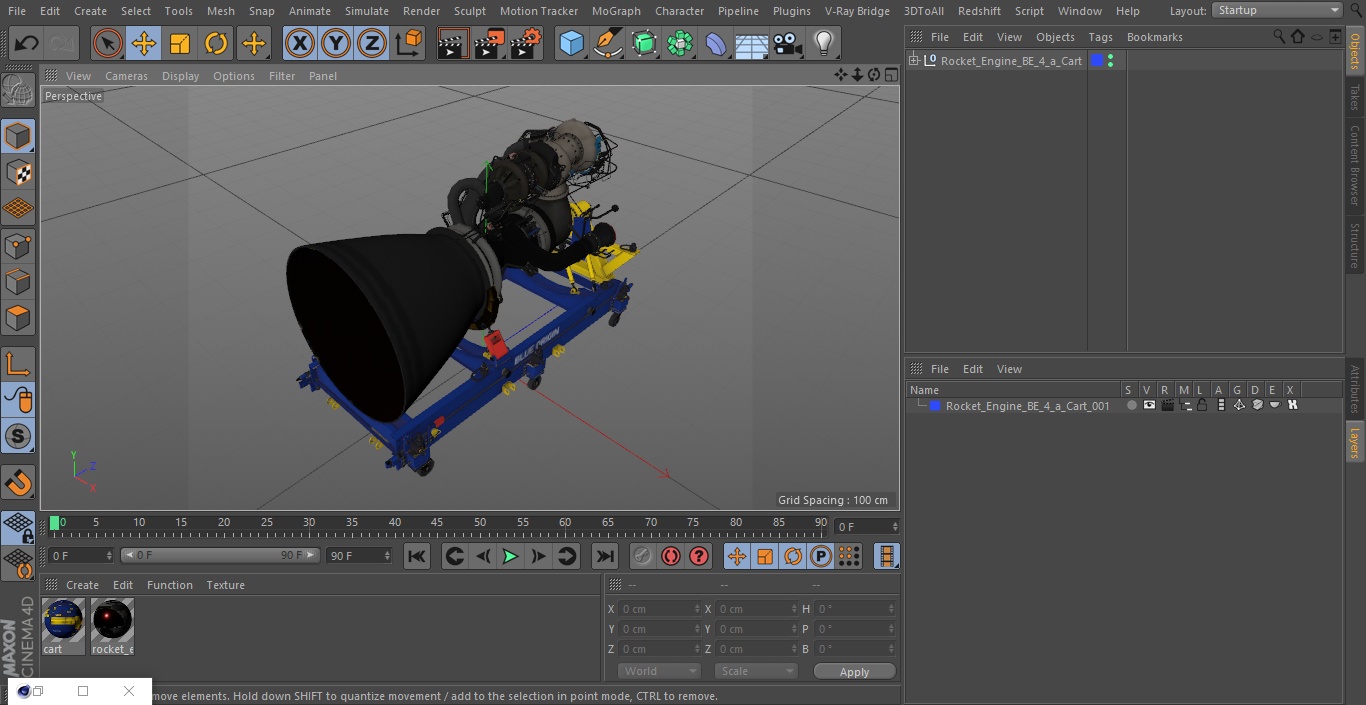
Task: Click the Object Manager search icon
Action: 1279,37
